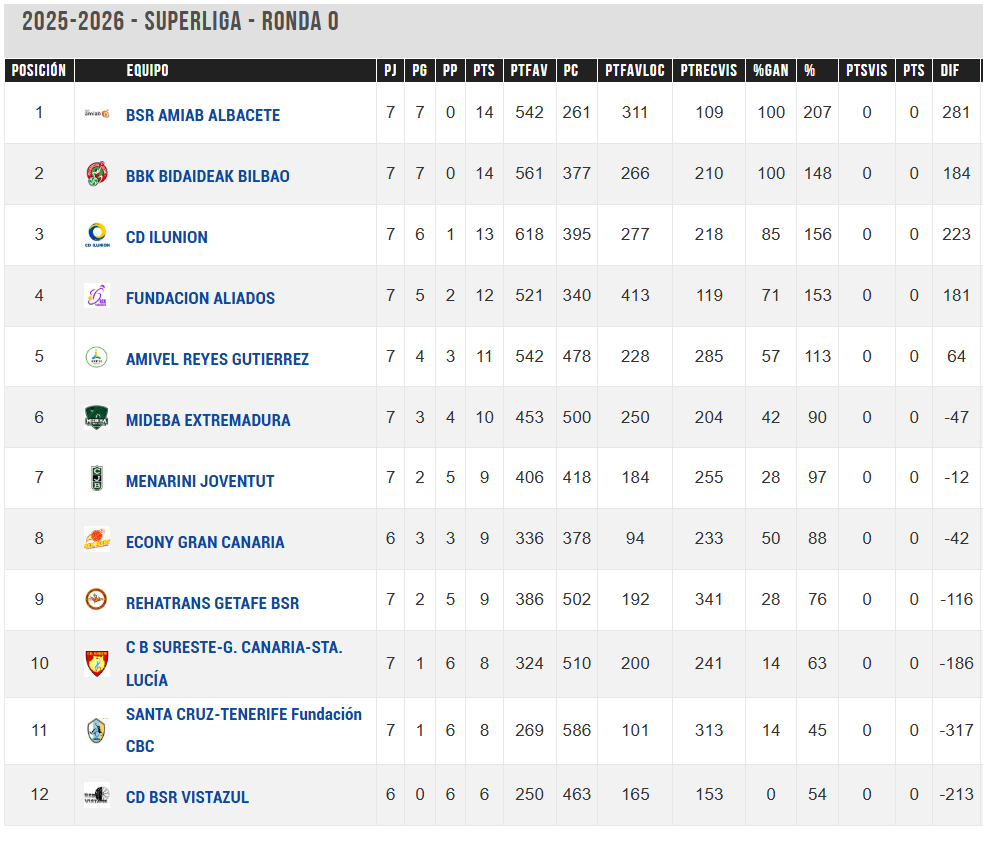The width and height of the screenshot is (983, 844).
Task: Click the BSR Amiab Albacete team logo
Action: point(97,114)
